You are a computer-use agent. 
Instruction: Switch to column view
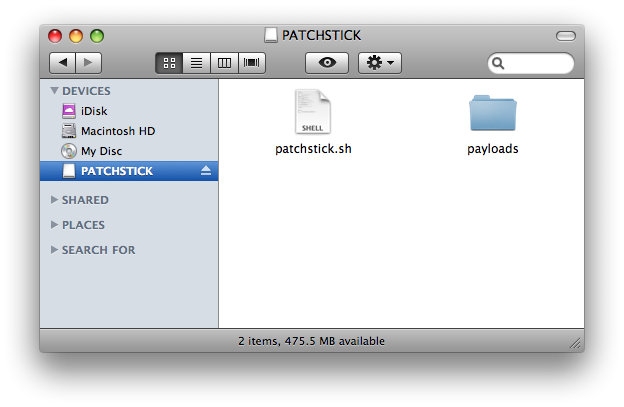tap(224, 63)
